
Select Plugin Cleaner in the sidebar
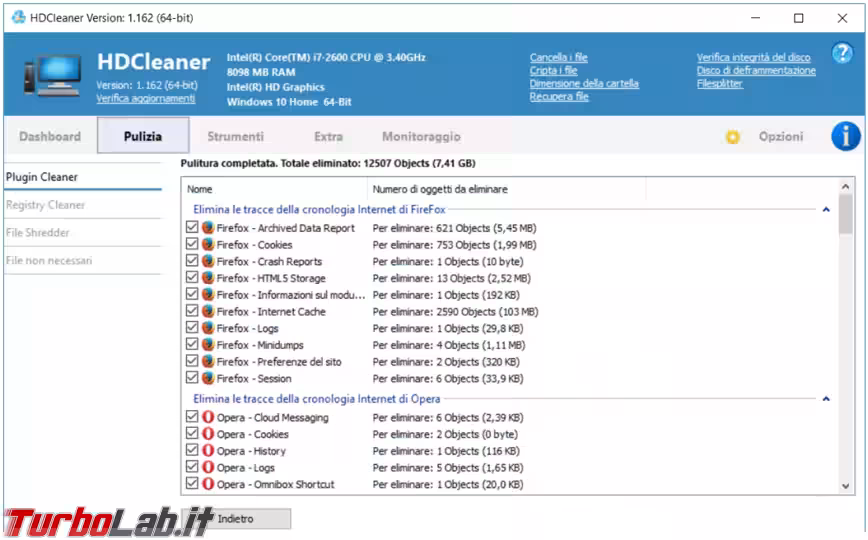[42, 177]
